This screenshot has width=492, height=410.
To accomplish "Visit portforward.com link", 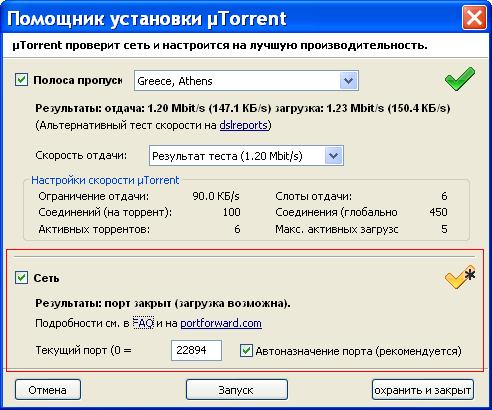I will pos(221,323).
